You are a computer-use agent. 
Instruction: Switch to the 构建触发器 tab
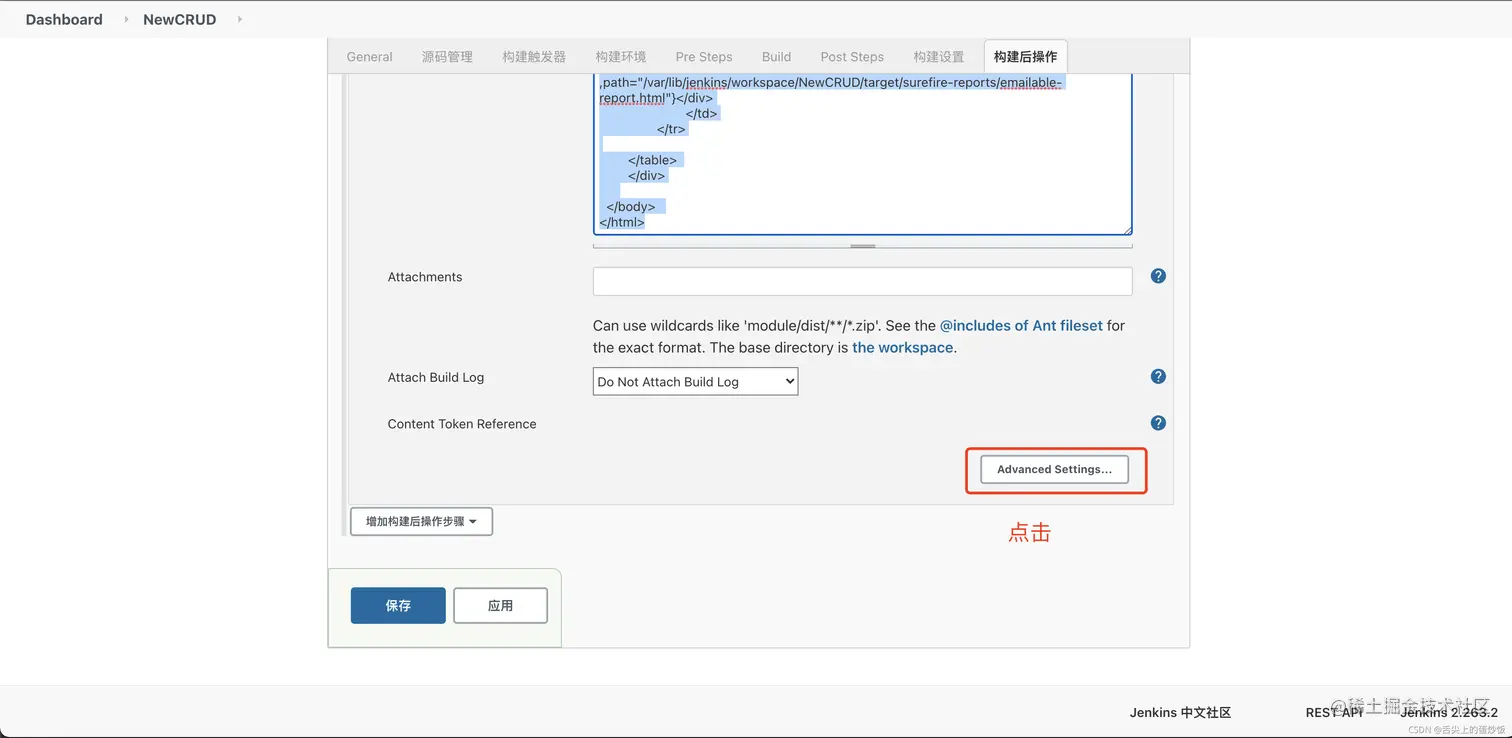(534, 57)
